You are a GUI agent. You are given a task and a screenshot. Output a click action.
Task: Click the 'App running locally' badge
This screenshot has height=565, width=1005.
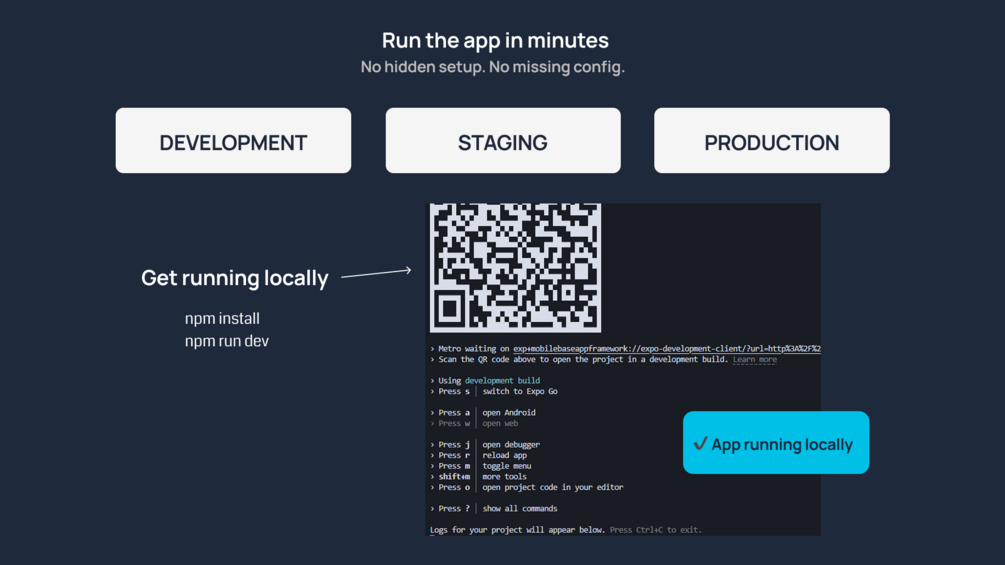click(776, 443)
